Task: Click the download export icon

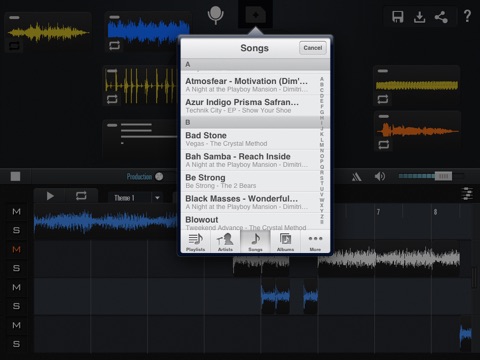Action: (x=419, y=17)
